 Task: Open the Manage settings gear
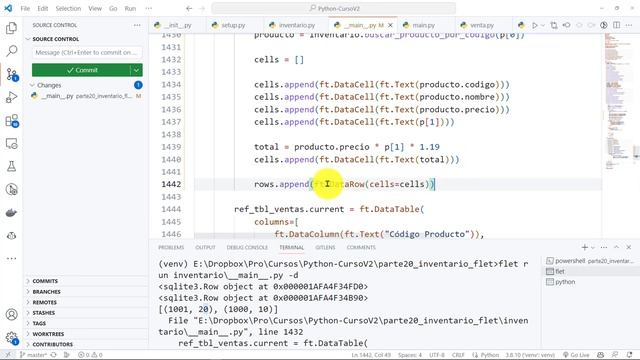tap(11, 338)
